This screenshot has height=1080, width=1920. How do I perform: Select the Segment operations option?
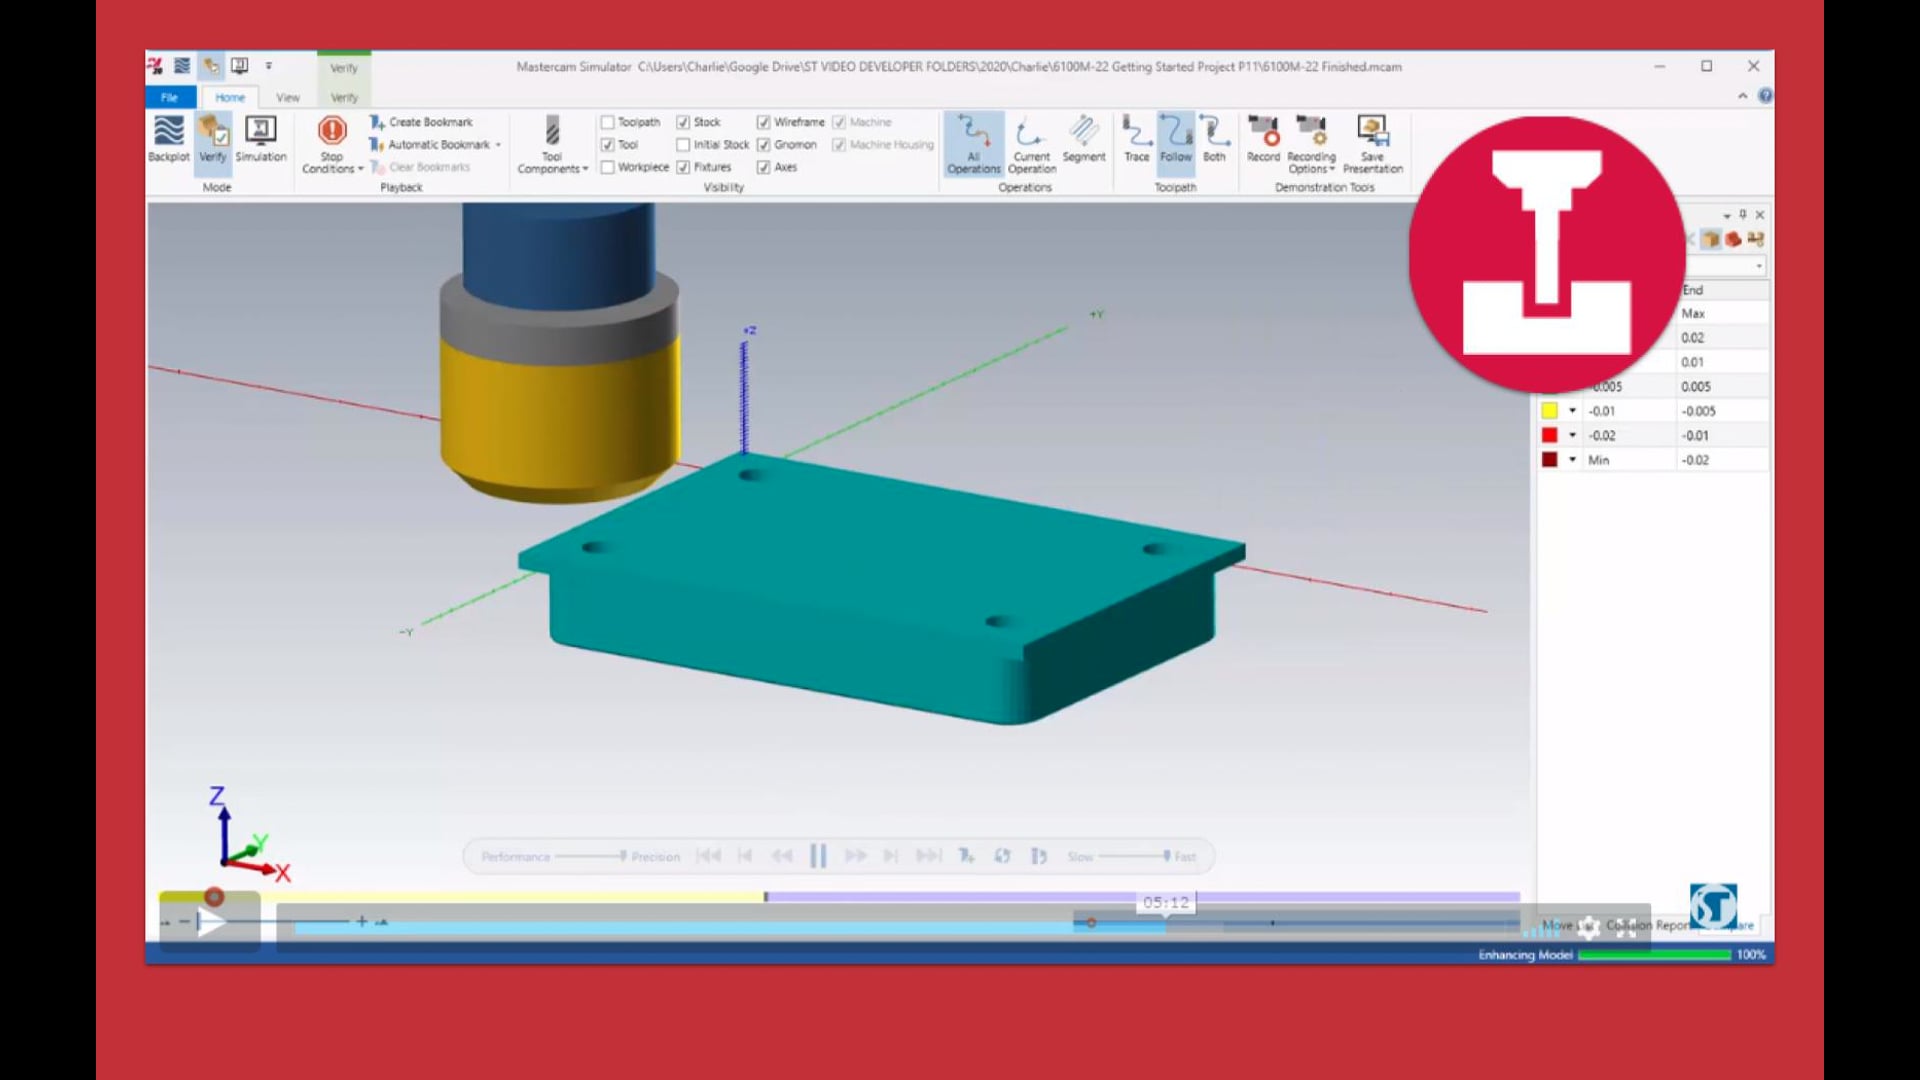coord(1084,138)
